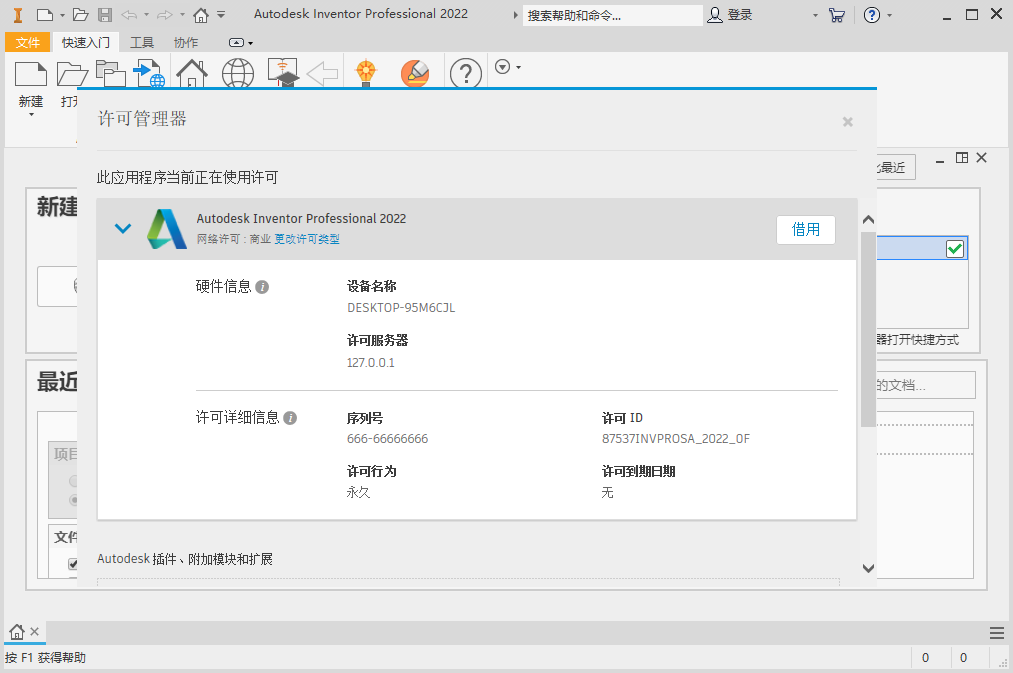Click the 借用 button

(x=805, y=229)
